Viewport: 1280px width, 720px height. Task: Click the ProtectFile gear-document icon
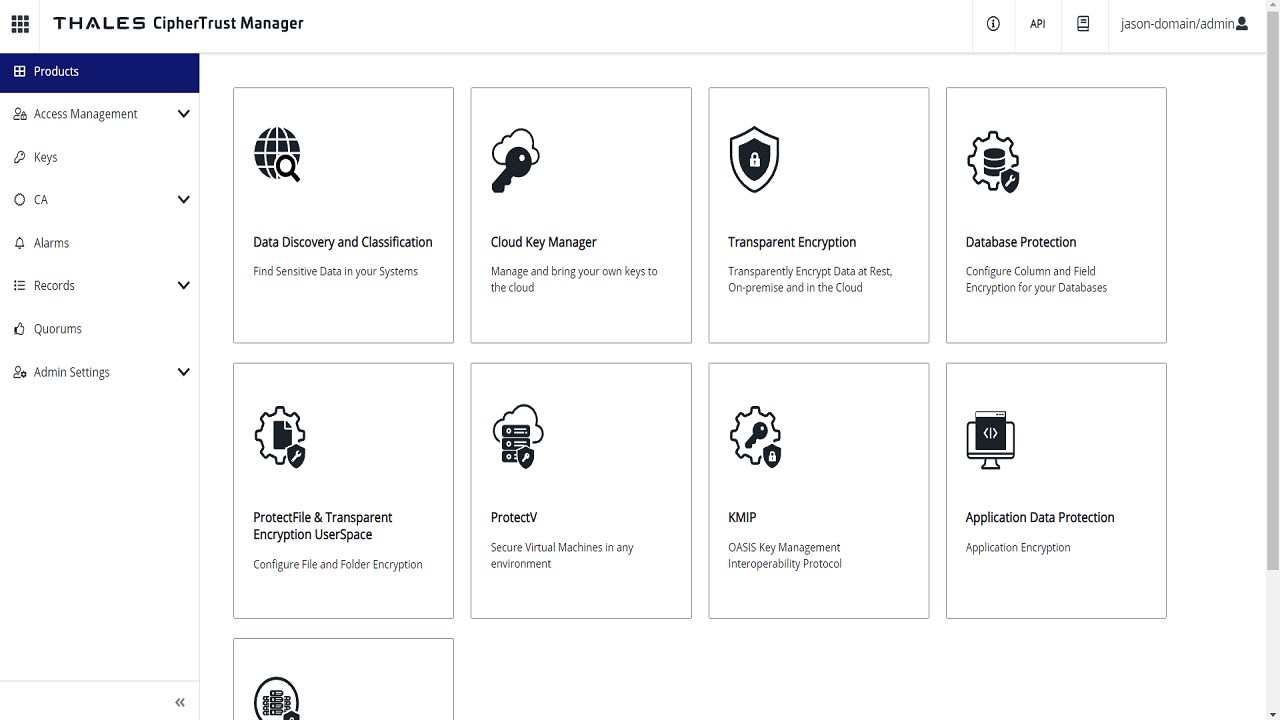[280, 437]
